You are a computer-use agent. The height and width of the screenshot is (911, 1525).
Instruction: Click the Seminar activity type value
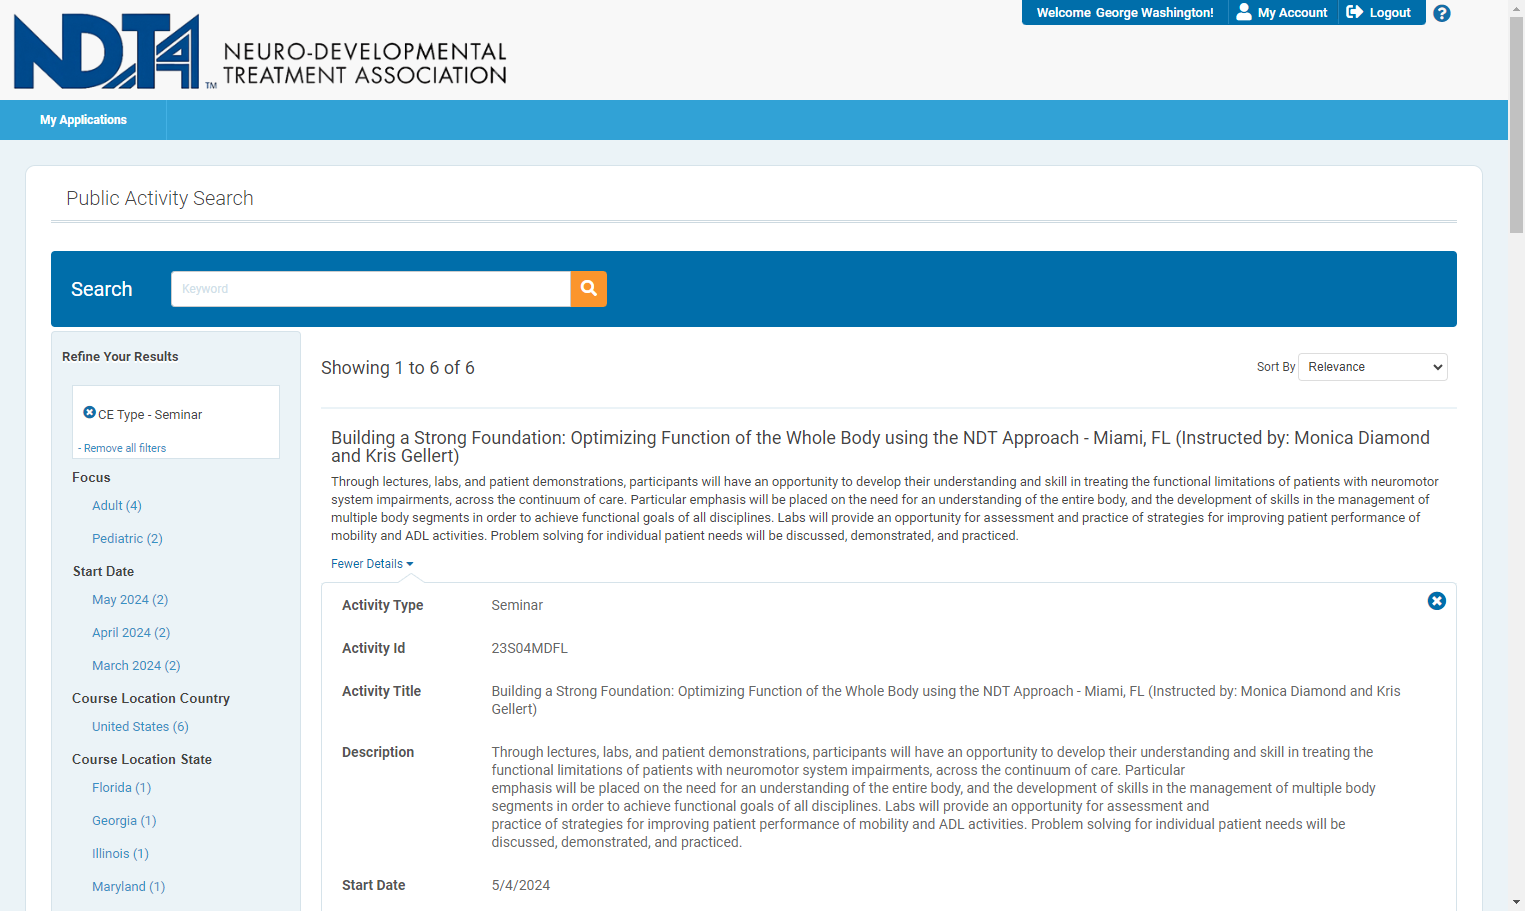(517, 605)
